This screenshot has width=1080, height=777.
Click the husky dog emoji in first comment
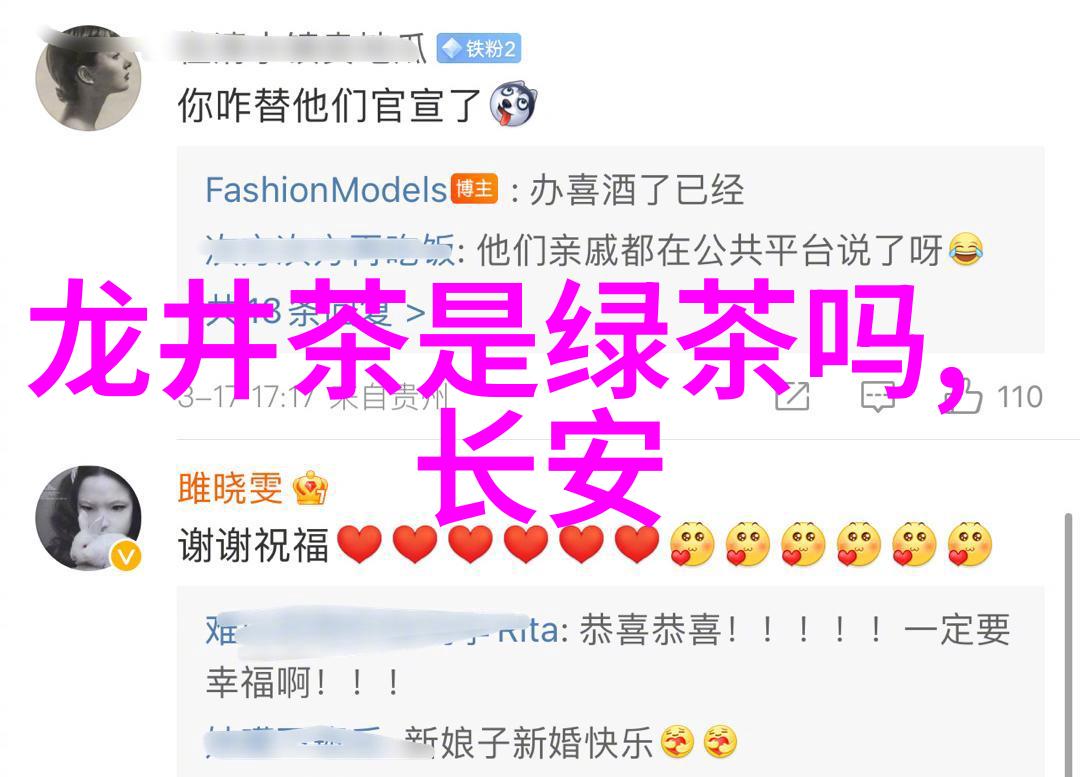click(x=512, y=105)
